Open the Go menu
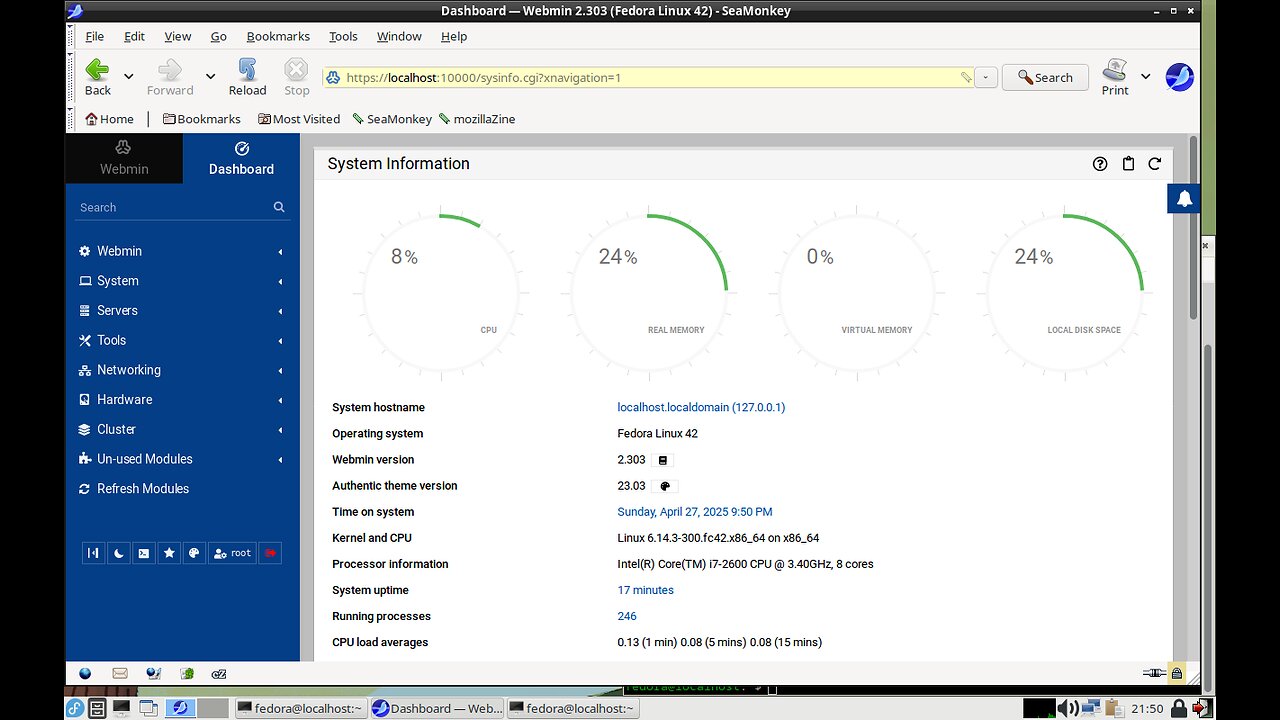This screenshot has width=1280, height=720. 218,36
